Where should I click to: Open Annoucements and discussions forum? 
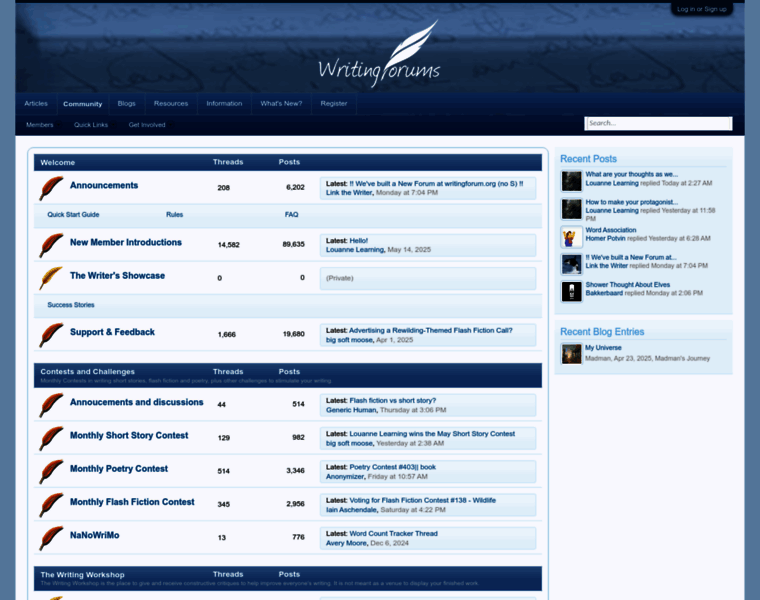[136, 402]
